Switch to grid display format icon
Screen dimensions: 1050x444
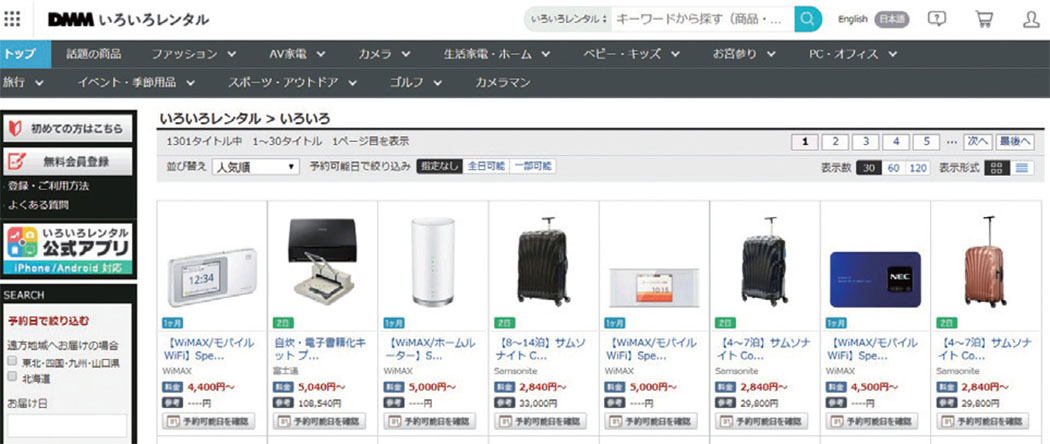tap(996, 168)
